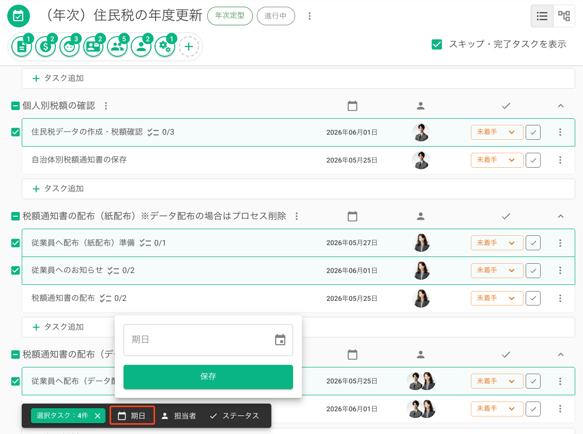Open more options beside 進行中 badge
The image size is (583, 434).
[309, 16]
